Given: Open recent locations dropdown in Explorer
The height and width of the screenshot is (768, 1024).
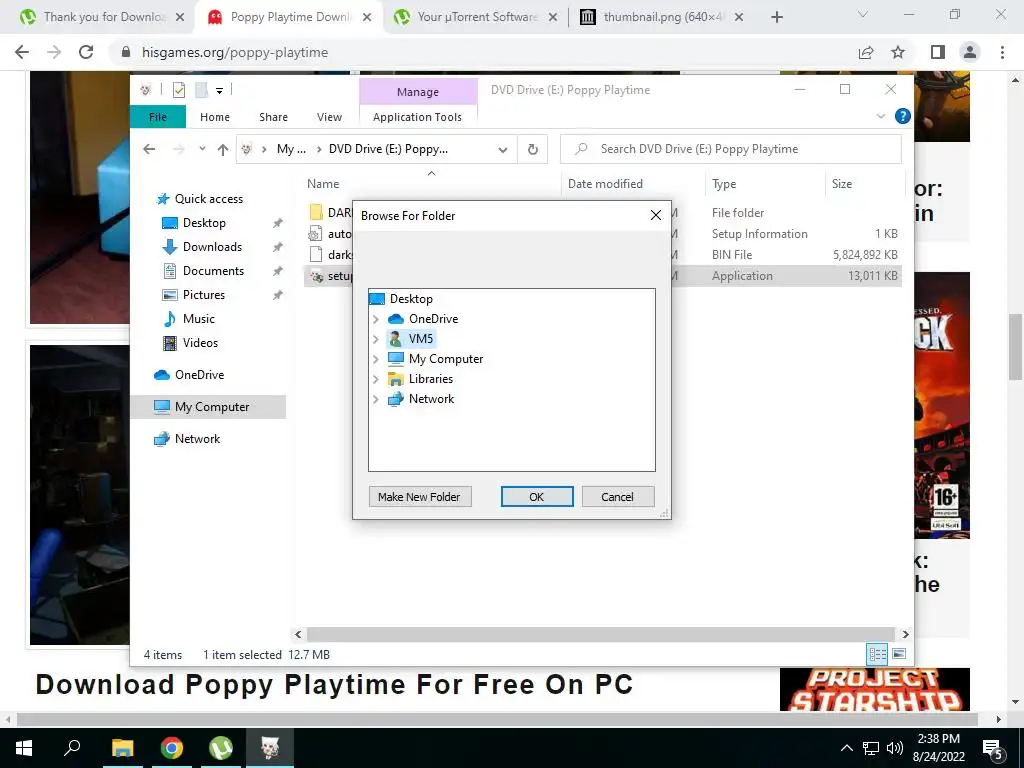Looking at the screenshot, I should click(202, 149).
